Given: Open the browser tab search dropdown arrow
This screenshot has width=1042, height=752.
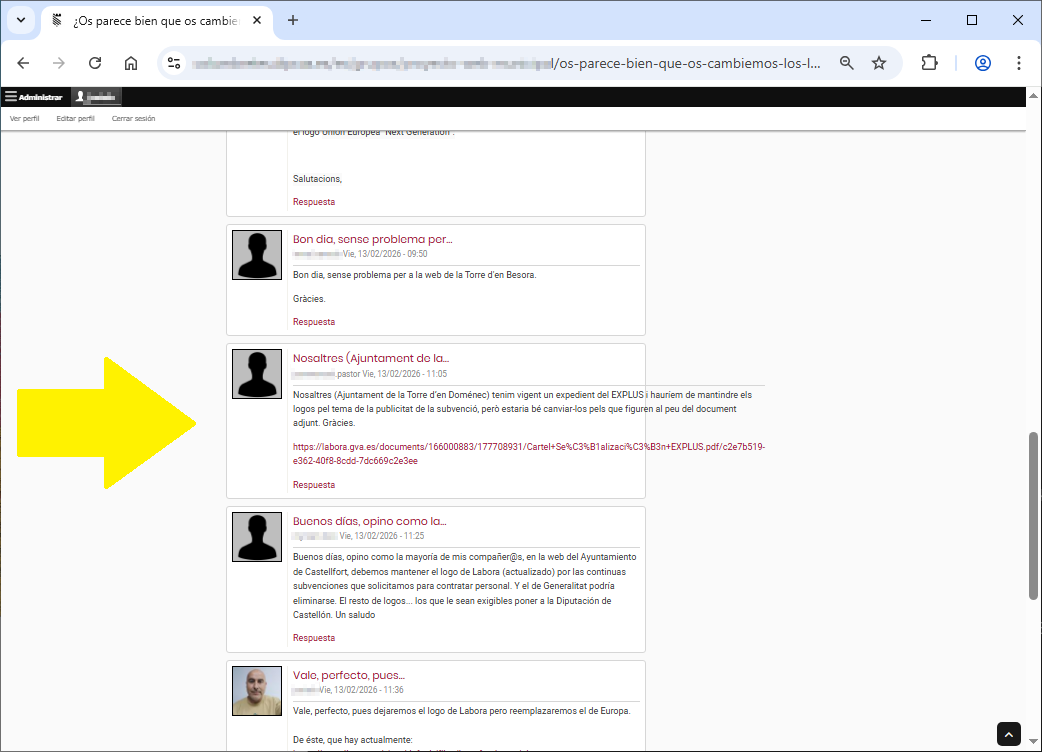Looking at the screenshot, I should coord(21,20).
